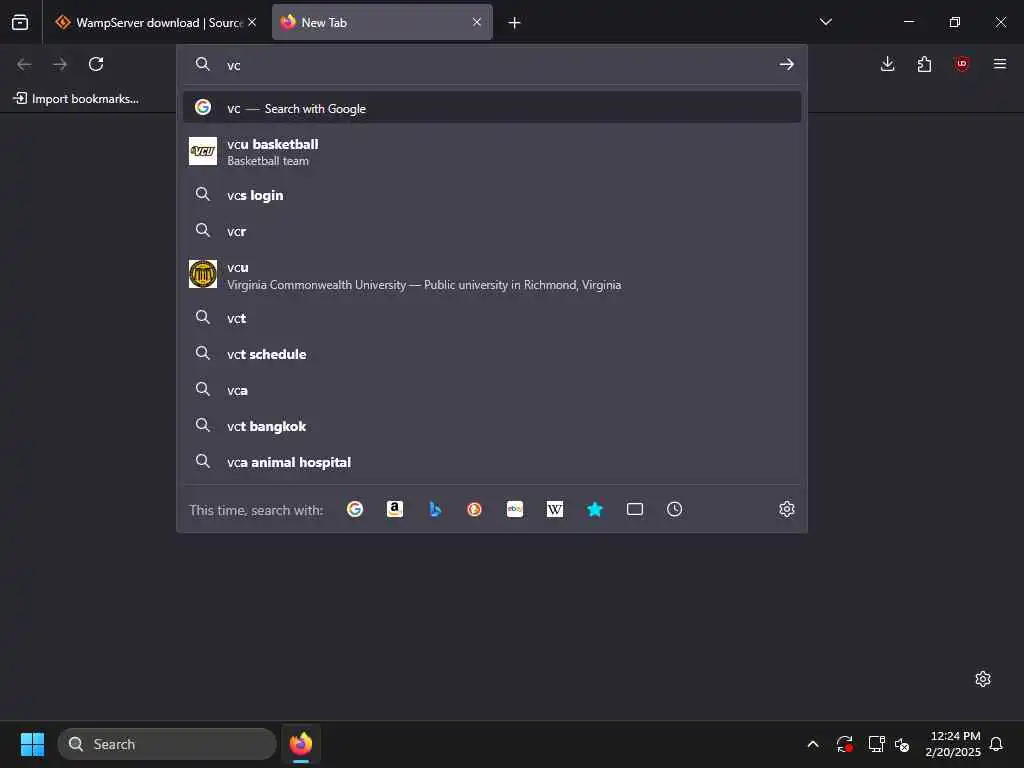
Task: Expand the list all tabs chevron
Action: coord(825,22)
